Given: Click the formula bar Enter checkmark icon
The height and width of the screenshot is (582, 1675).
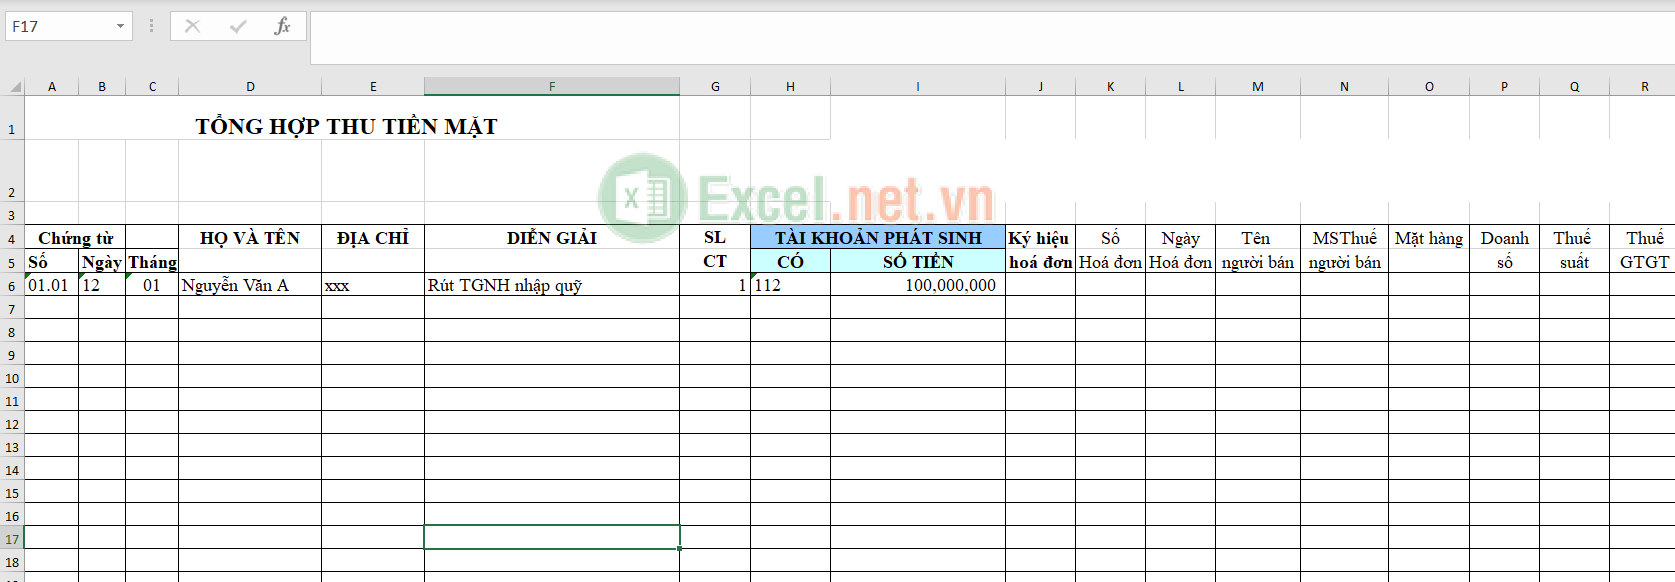Looking at the screenshot, I should (x=238, y=26).
